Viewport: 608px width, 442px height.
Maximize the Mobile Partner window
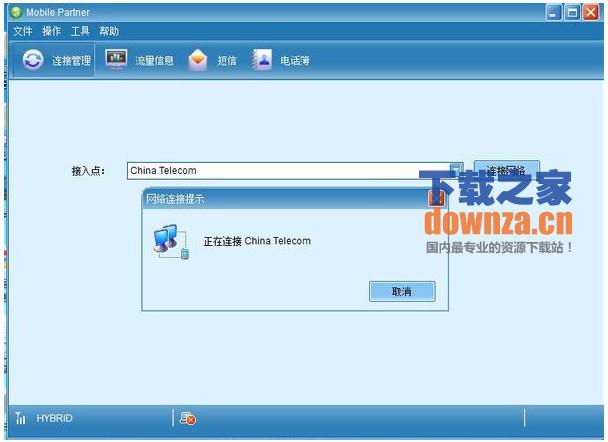pyautogui.click(x=572, y=13)
